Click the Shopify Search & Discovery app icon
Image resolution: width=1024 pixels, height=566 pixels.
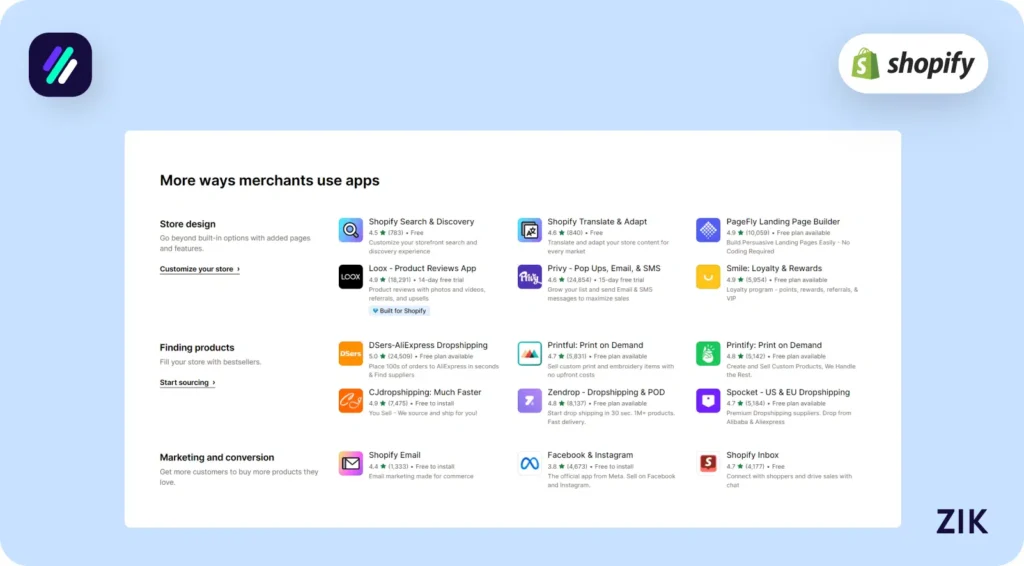351,230
